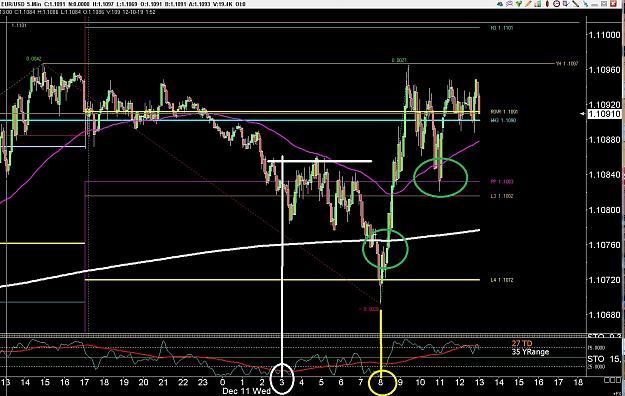This screenshot has height=396, width=625.
Task: Click the 1.10800 price axis label
Action: click(604, 210)
